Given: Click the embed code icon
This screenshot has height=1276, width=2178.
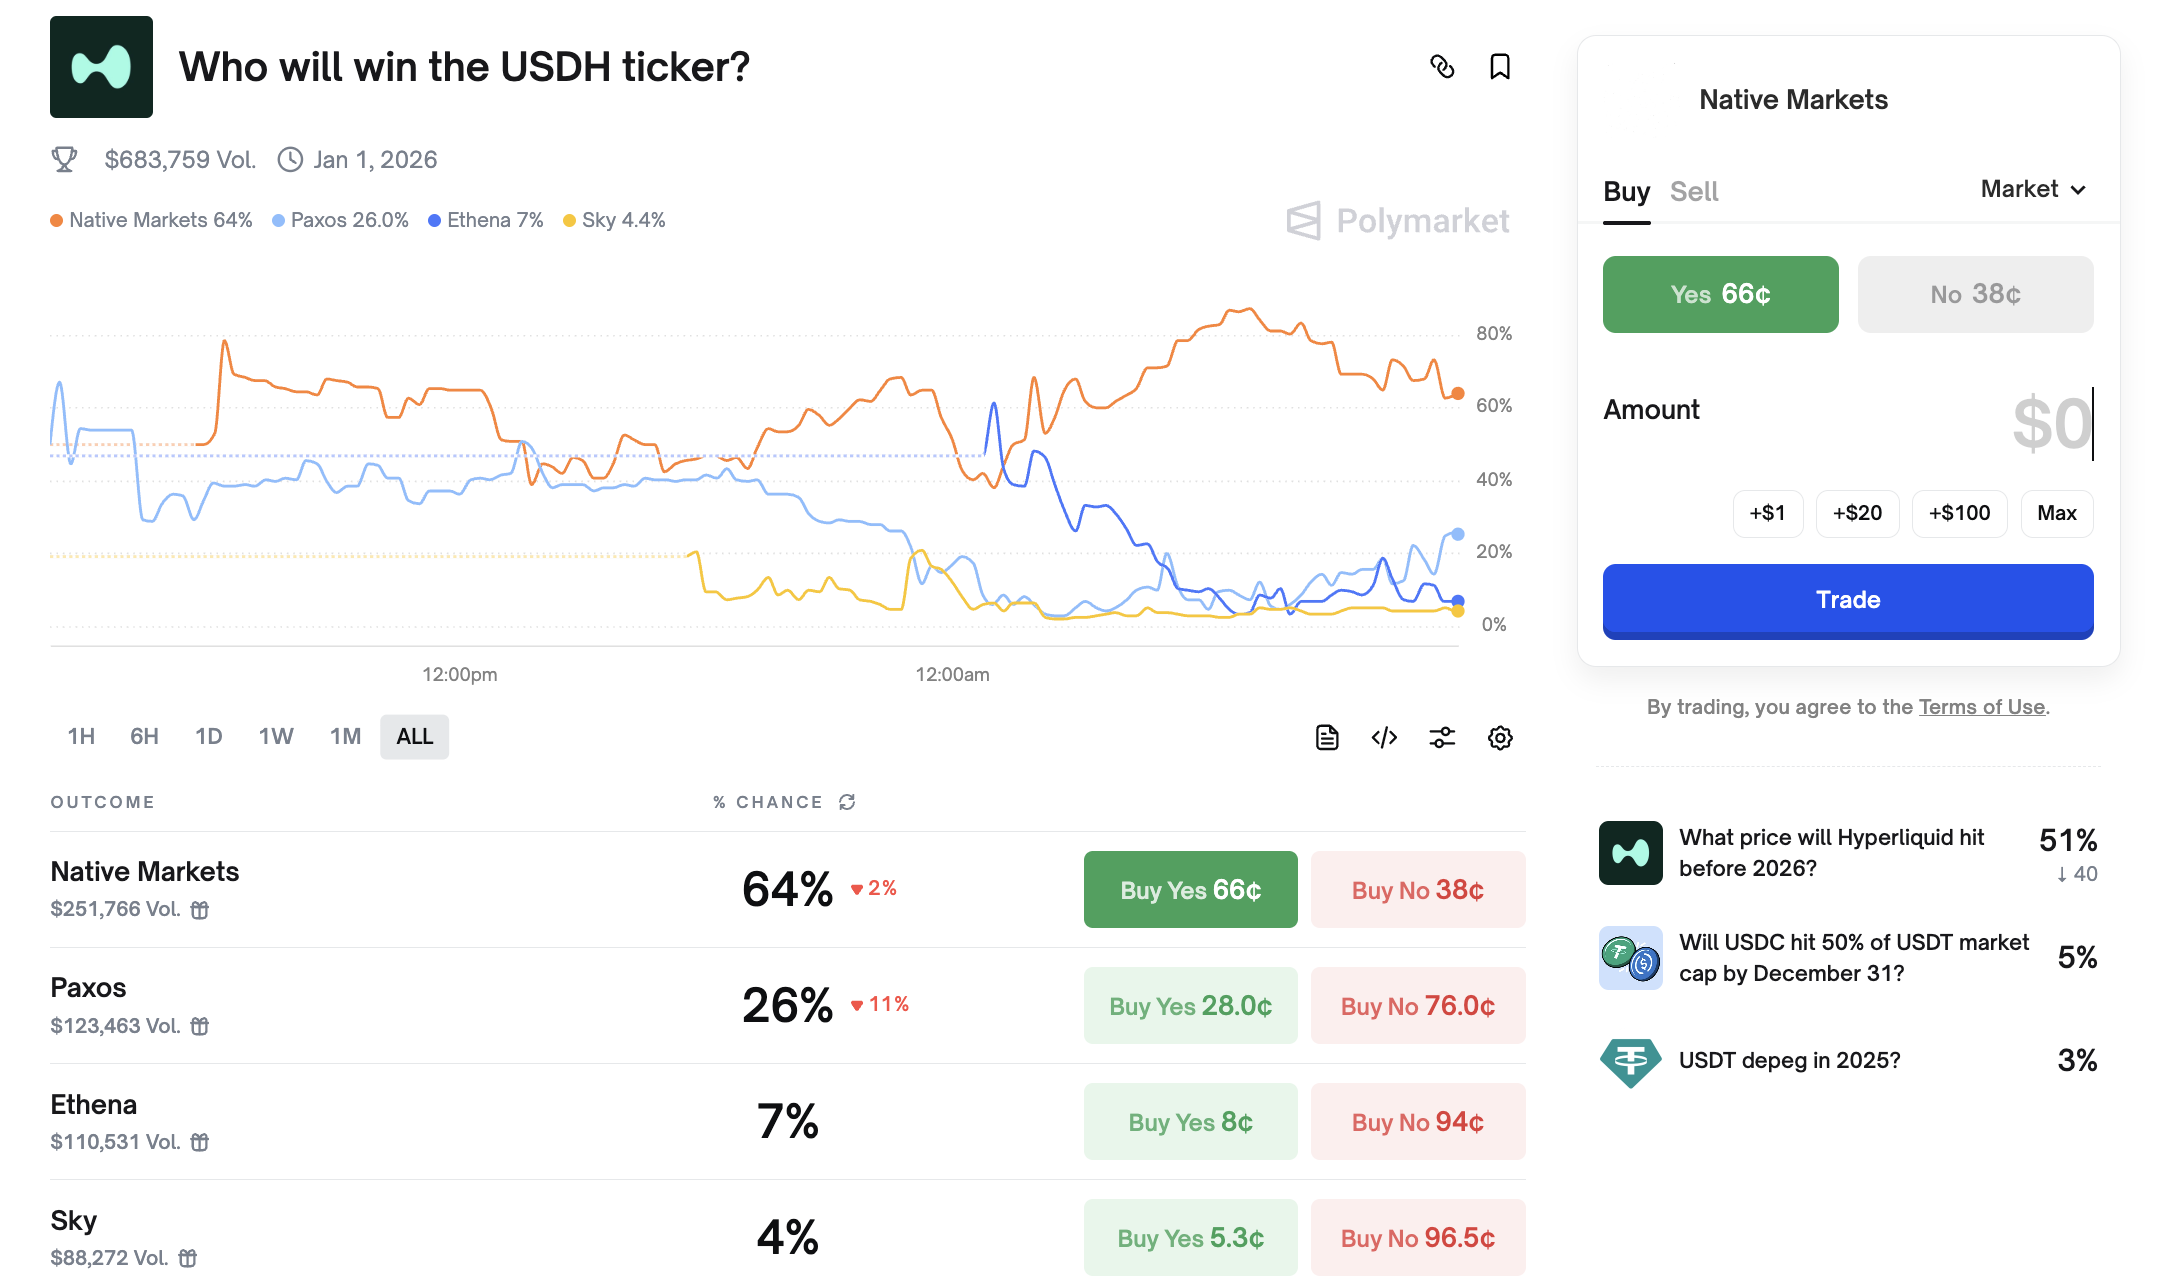Looking at the screenshot, I should pyautogui.click(x=1384, y=738).
